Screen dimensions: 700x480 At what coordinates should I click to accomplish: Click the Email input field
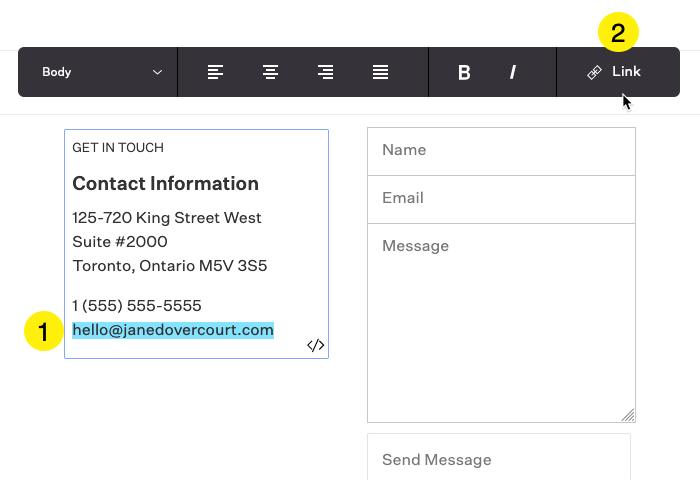[501, 199]
